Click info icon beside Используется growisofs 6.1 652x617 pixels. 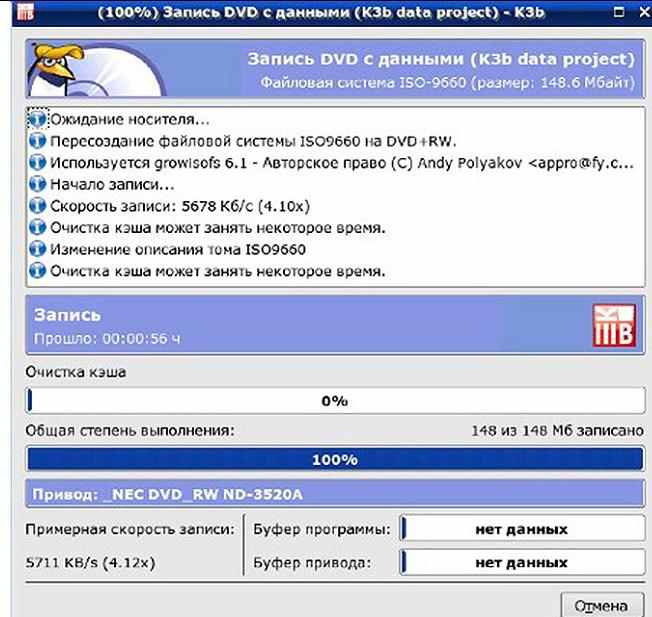click(37, 163)
